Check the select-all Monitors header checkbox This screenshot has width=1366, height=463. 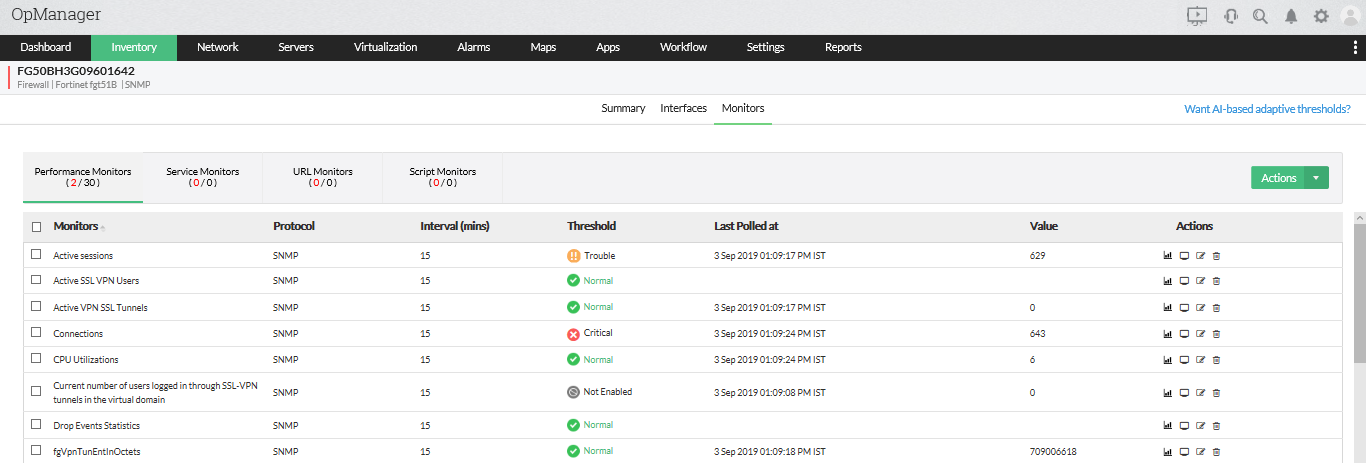[x=36, y=227]
